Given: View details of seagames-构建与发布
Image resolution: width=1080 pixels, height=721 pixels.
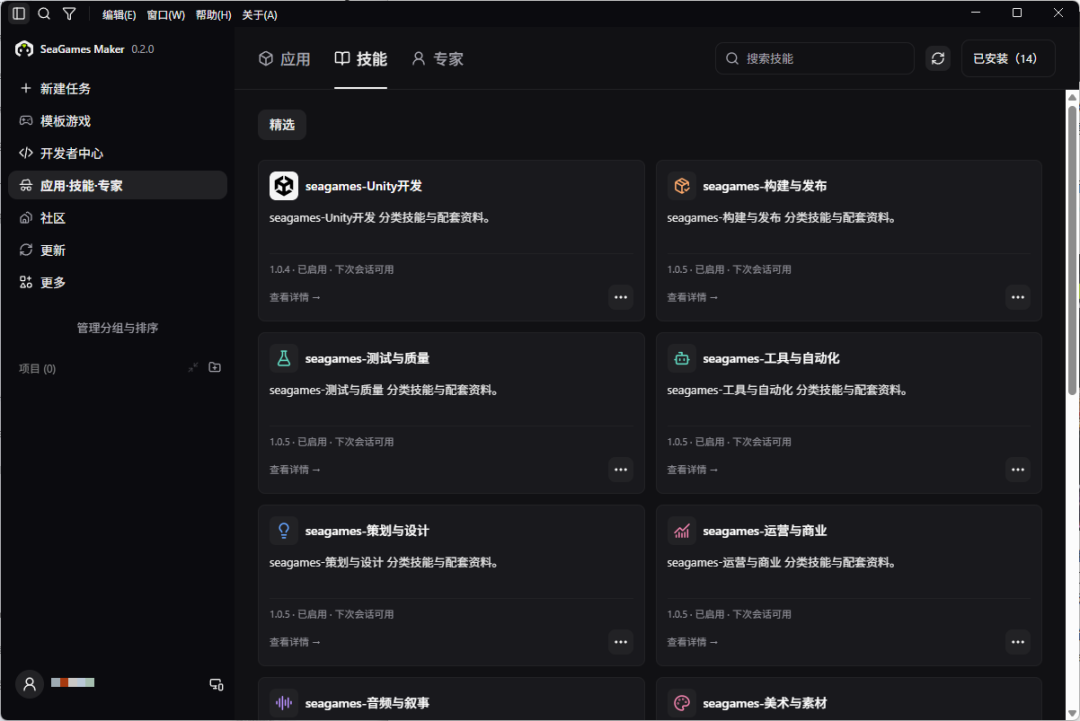Looking at the screenshot, I should (x=692, y=297).
